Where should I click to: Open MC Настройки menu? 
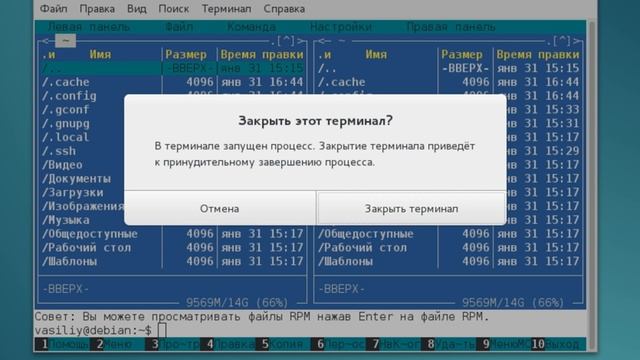(x=341, y=27)
